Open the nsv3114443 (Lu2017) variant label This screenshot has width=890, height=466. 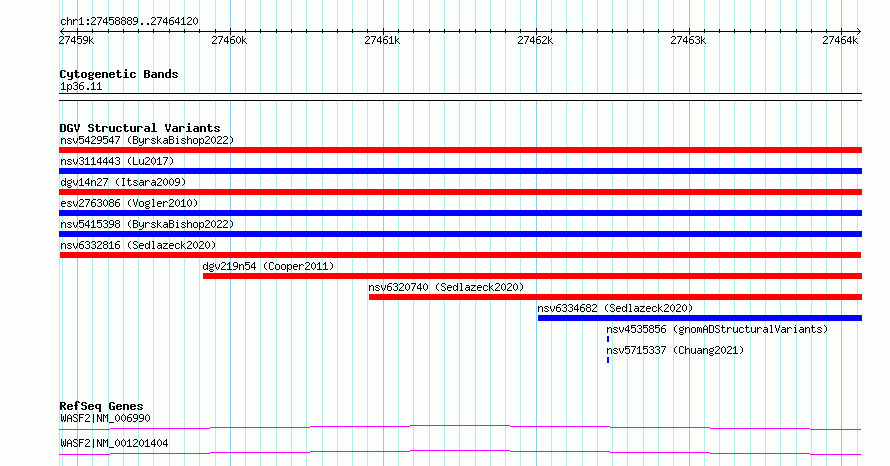[117, 161]
